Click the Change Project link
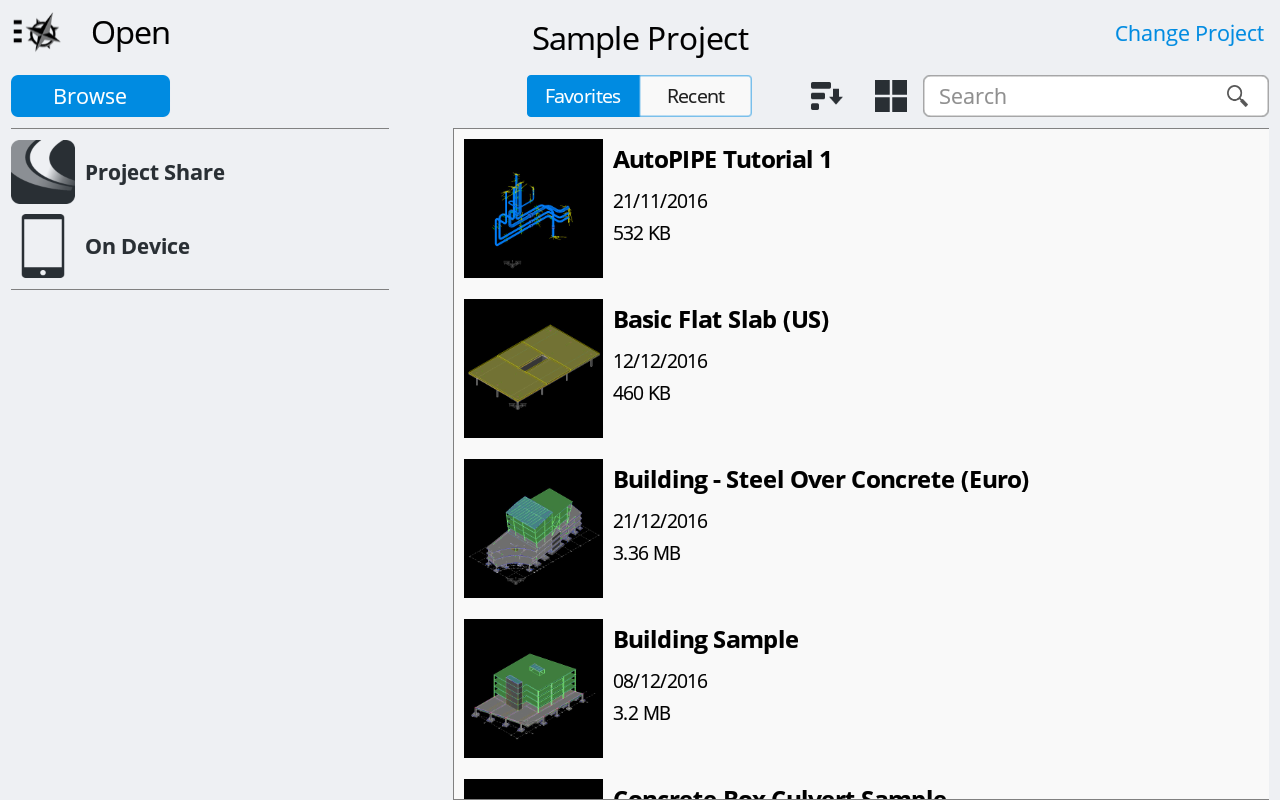Screen dimensions: 1280x800 tap(1189, 34)
